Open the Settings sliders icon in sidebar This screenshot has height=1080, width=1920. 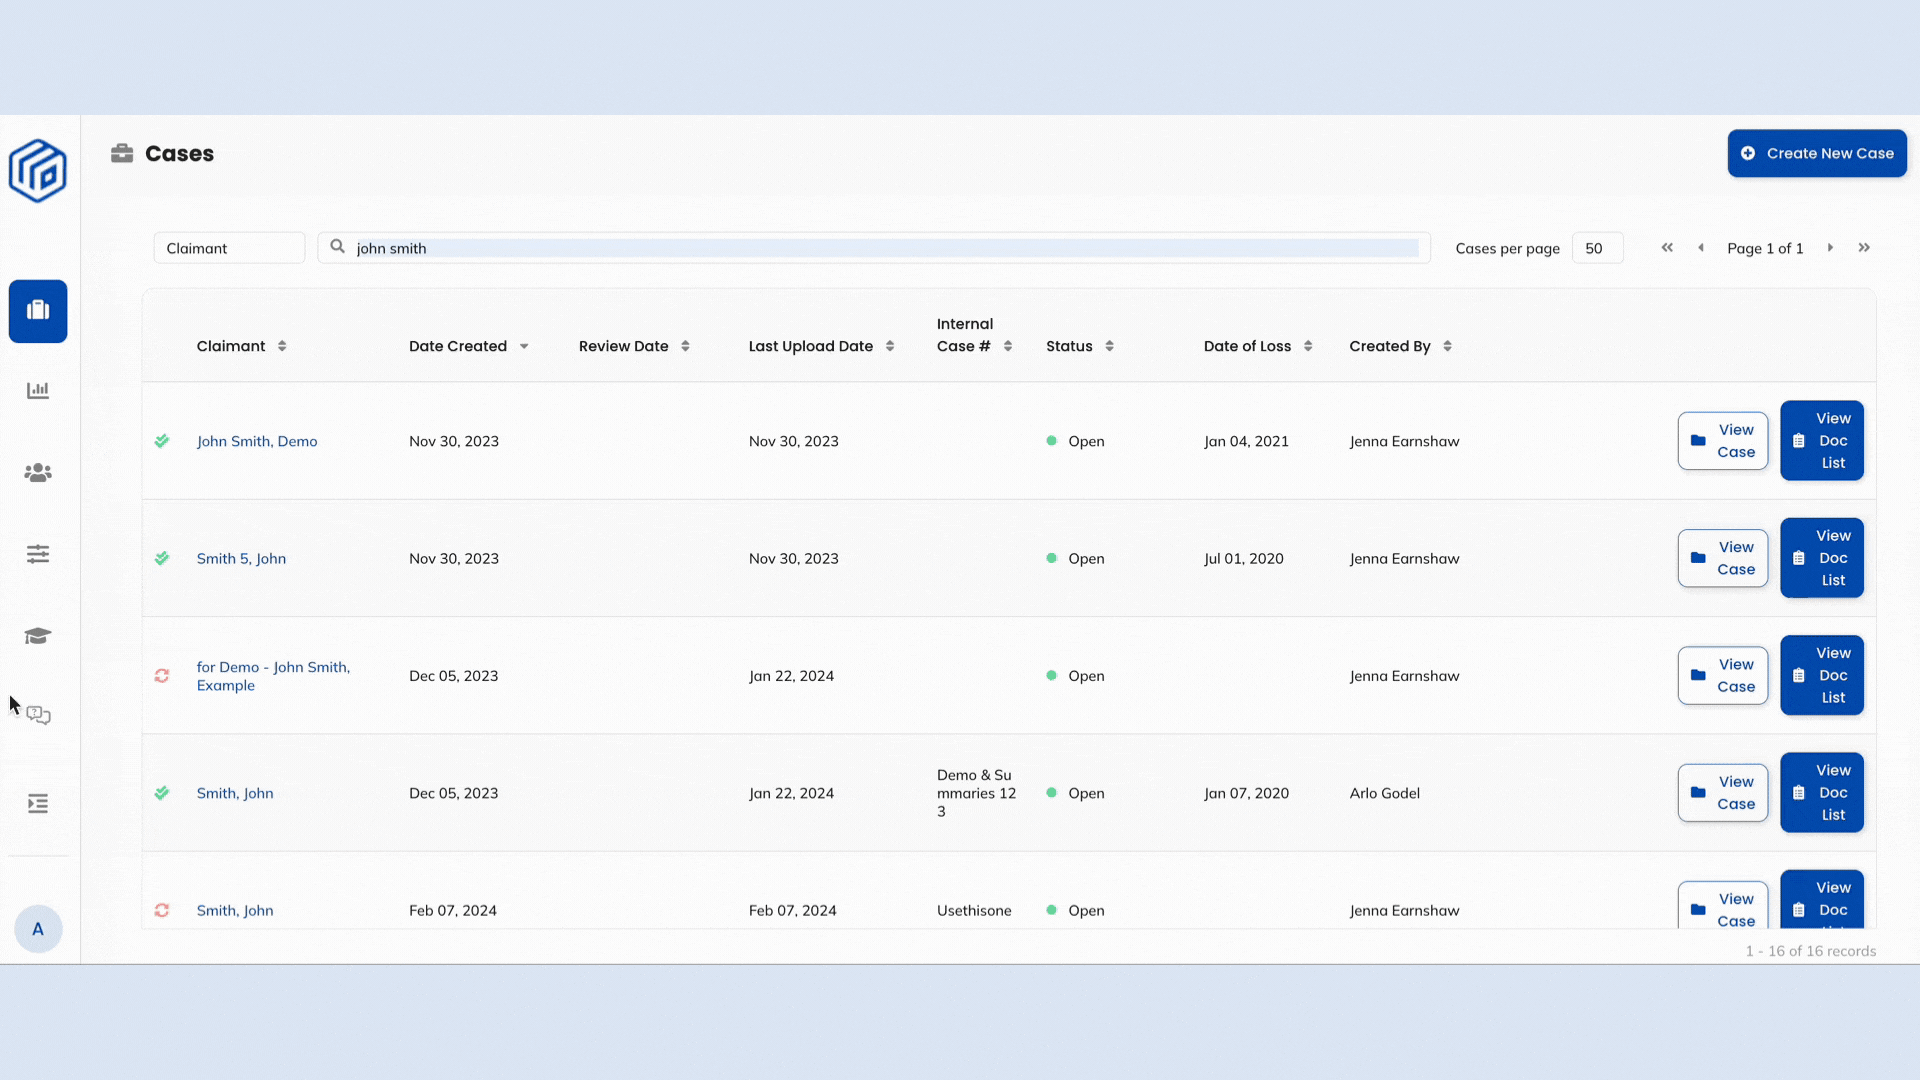(37, 554)
